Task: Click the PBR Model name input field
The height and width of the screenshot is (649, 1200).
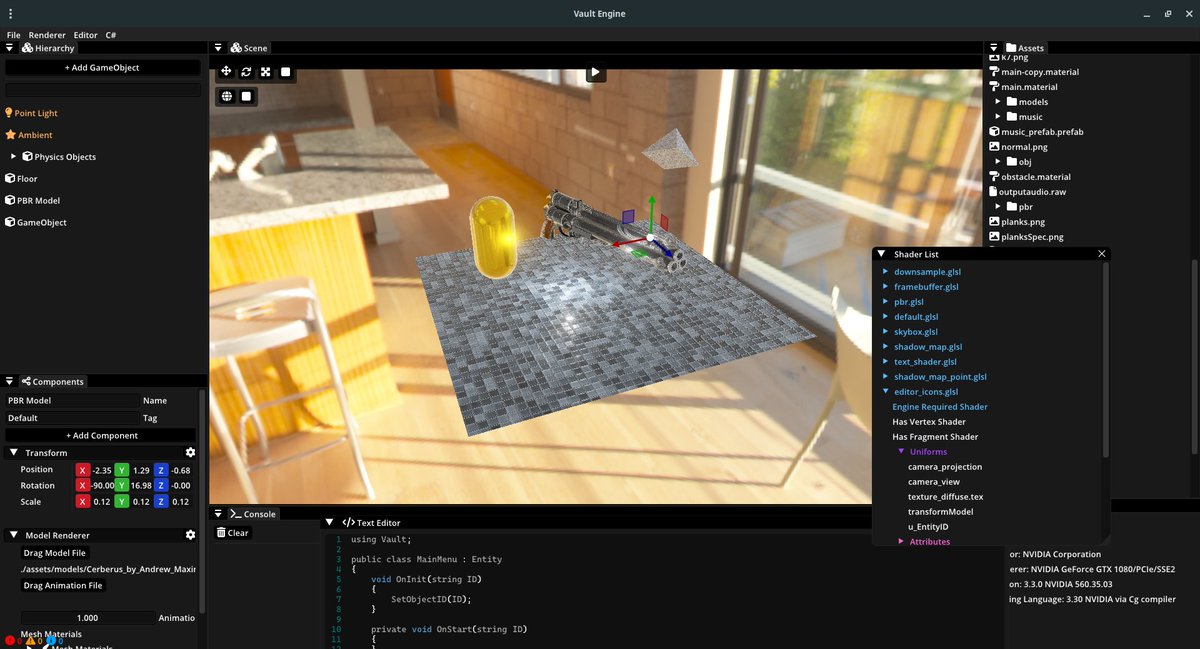Action: coord(72,401)
